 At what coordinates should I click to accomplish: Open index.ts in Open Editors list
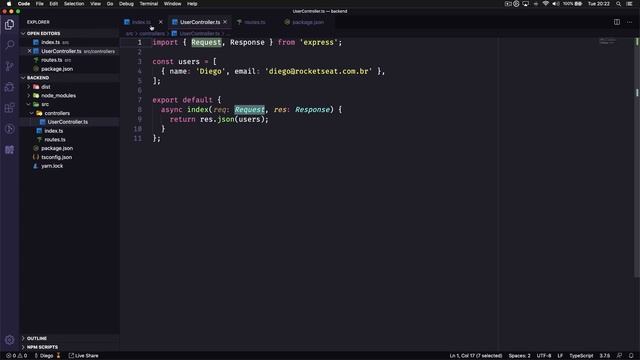coord(70,42)
